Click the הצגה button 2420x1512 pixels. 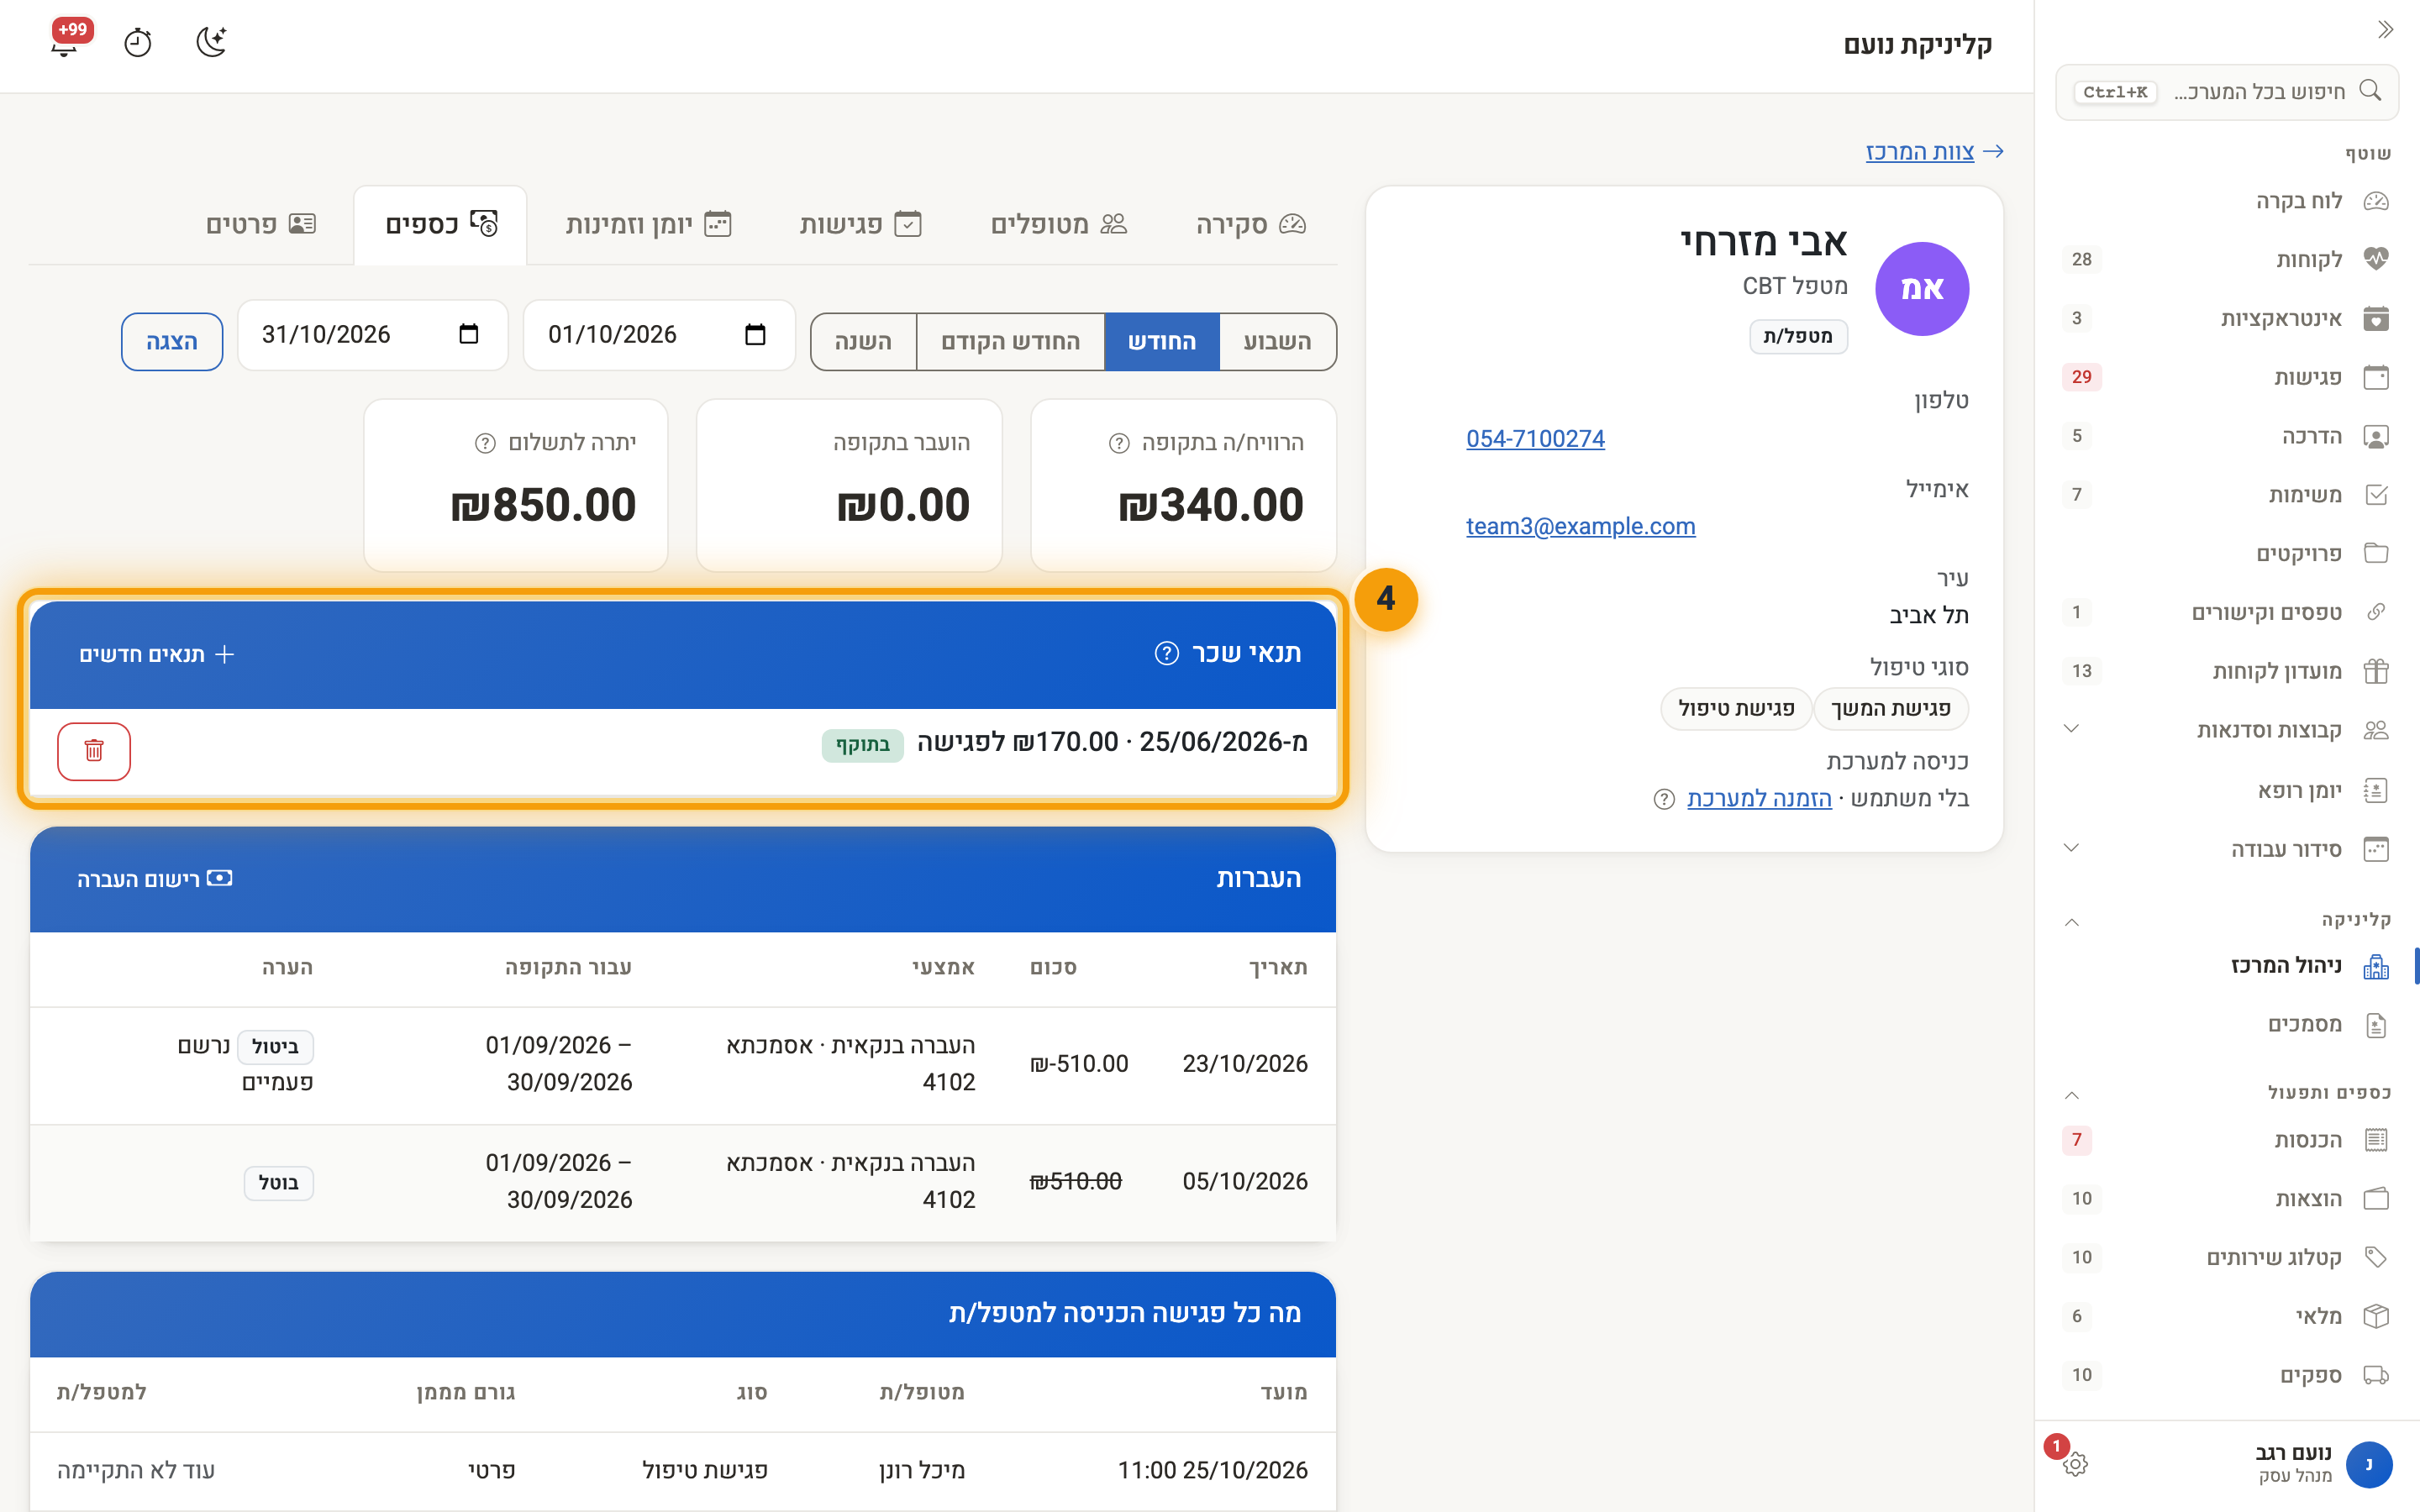(172, 342)
